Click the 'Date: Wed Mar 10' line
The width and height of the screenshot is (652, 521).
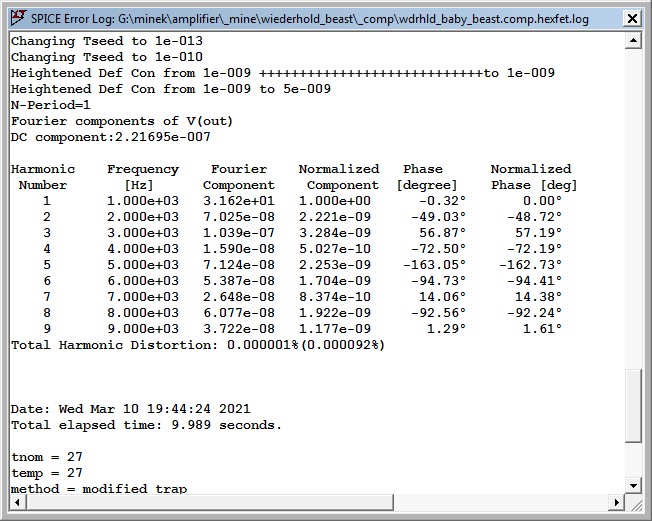[x=131, y=409]
